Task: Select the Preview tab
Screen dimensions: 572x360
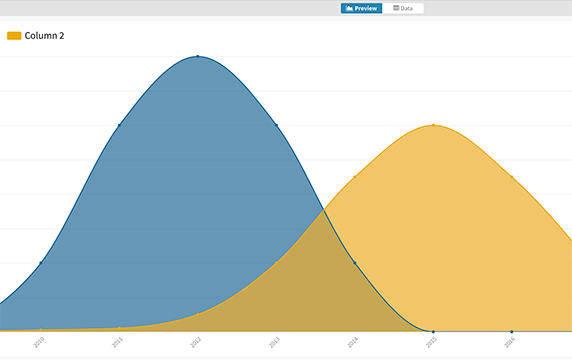Action: pyautogui.click(x=362, y=8)
